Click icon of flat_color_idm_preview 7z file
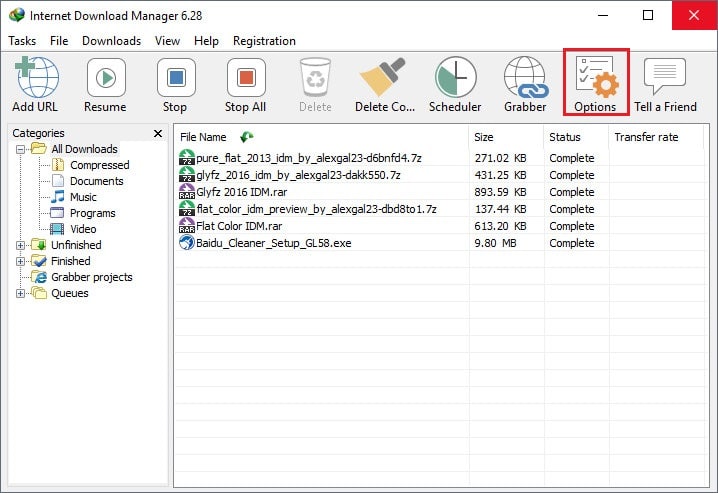718x493 pixels. [186, 209]
